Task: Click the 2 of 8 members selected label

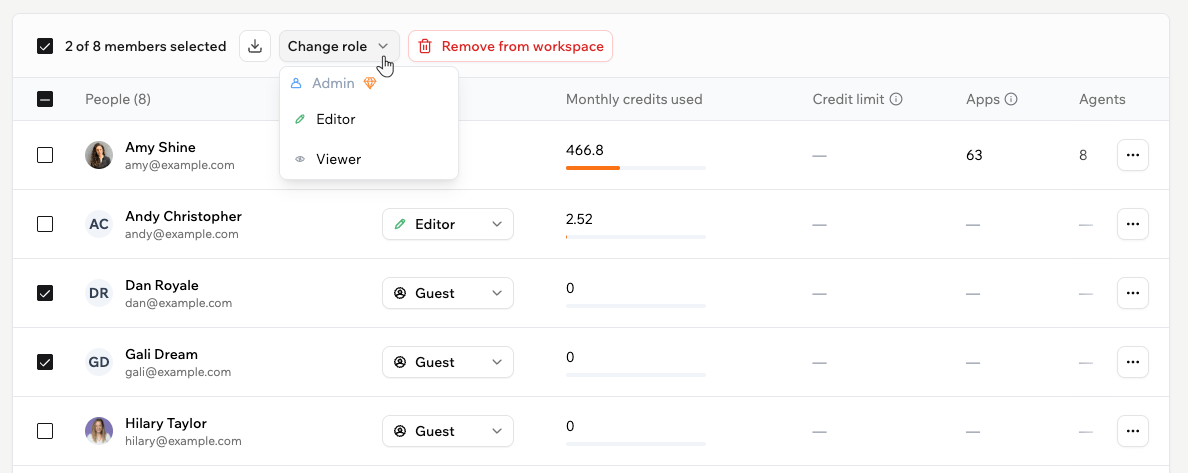Action: pos(145,46)
